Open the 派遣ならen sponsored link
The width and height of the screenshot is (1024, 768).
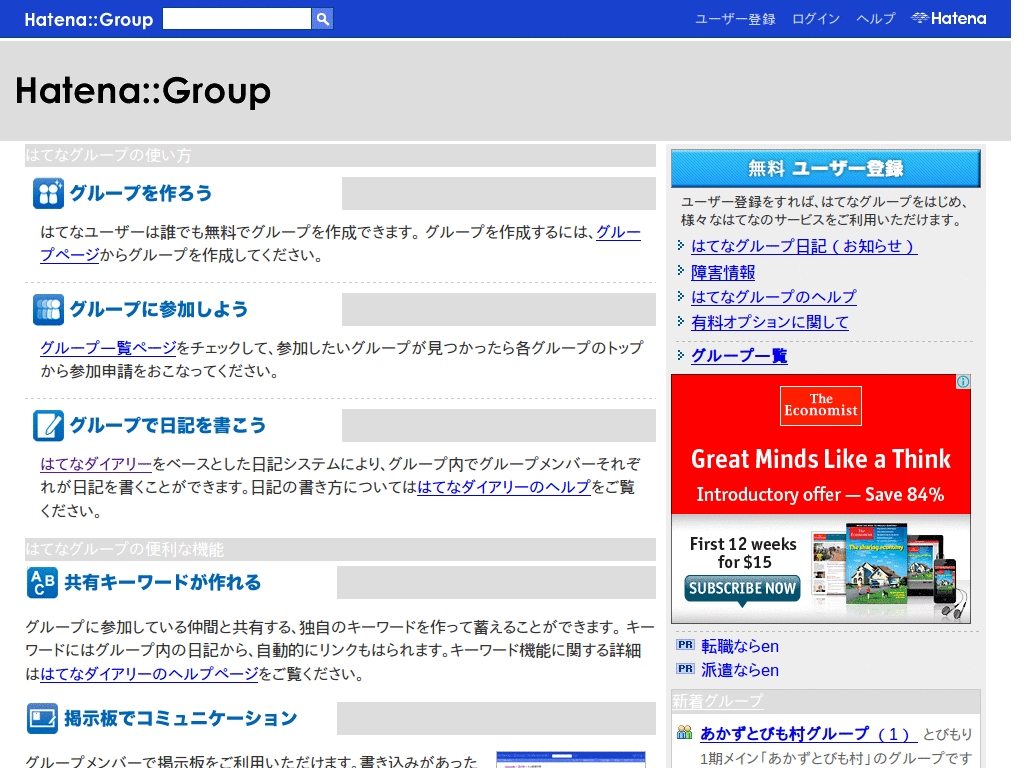coord(740,671)
